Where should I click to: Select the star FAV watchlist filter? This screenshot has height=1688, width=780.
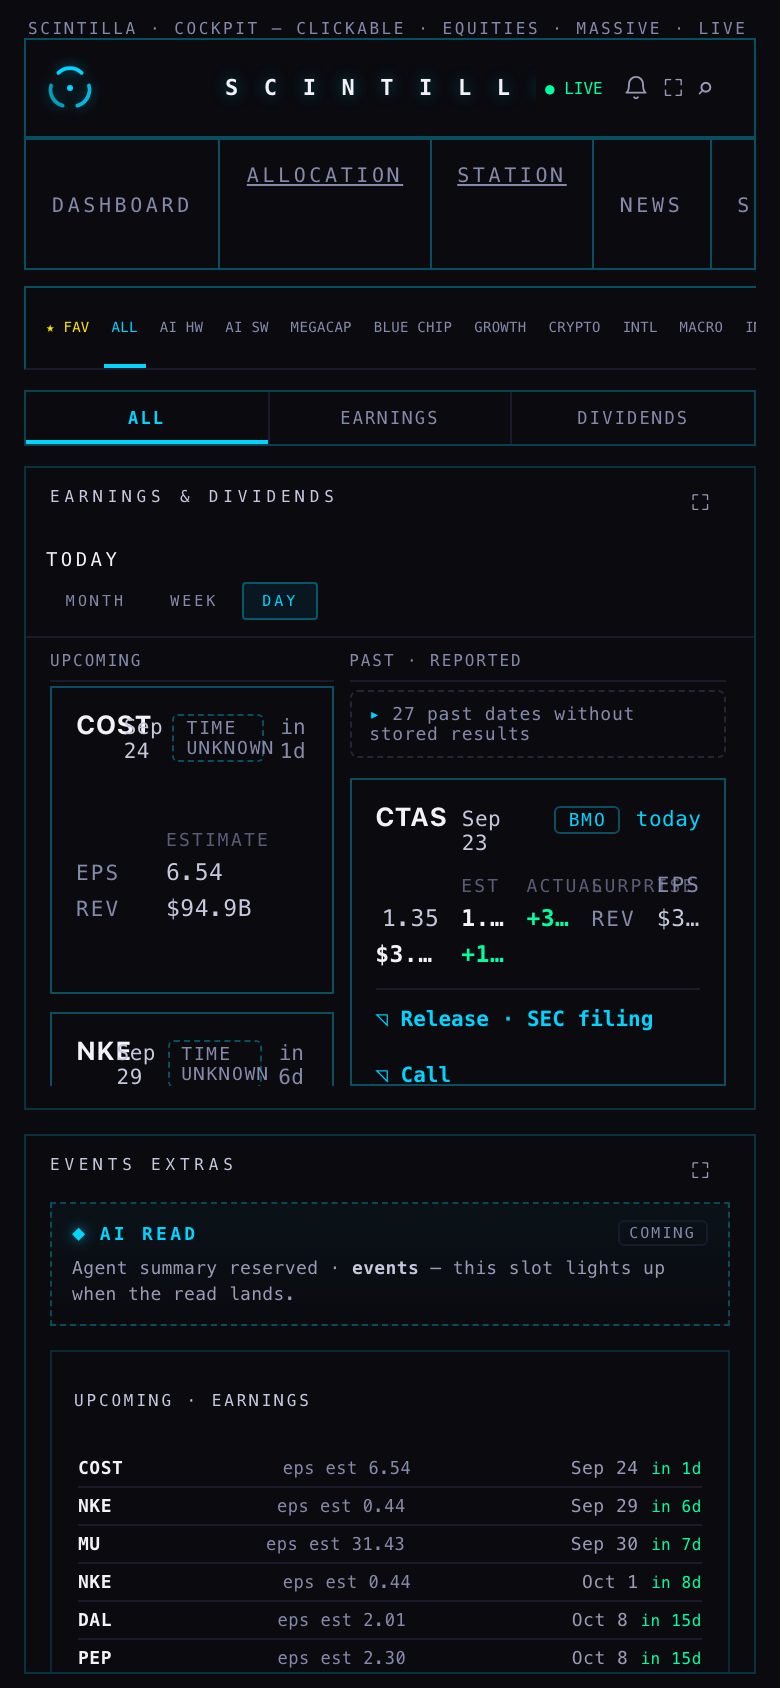pos(68,327)
